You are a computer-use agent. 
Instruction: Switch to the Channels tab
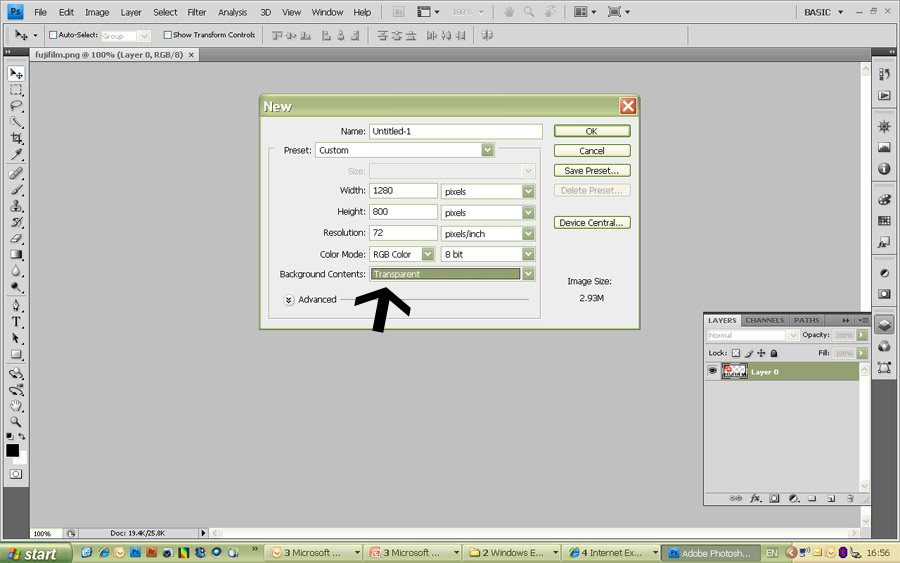[765, 320]
